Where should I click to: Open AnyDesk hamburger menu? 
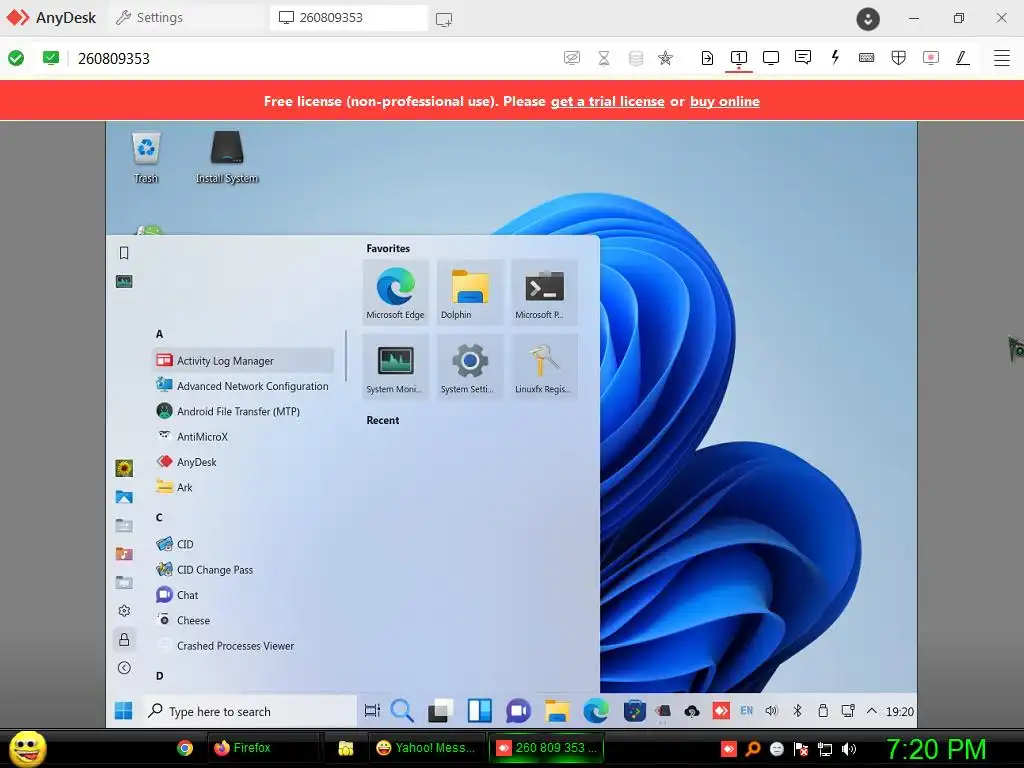coord(1002,57)
